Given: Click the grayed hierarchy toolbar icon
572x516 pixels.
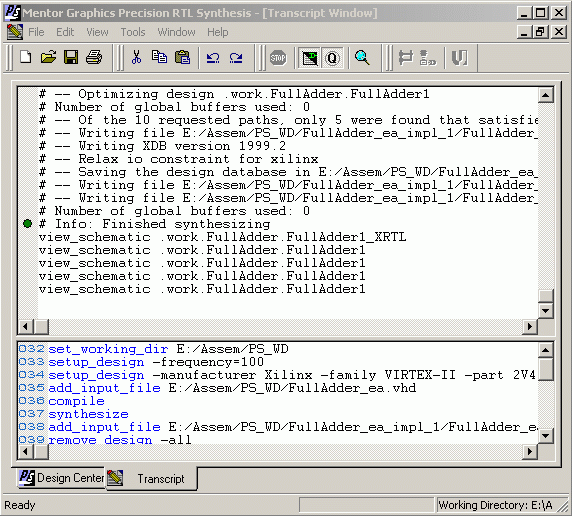Looking at the screenshot, I should (x=428, y=58).
